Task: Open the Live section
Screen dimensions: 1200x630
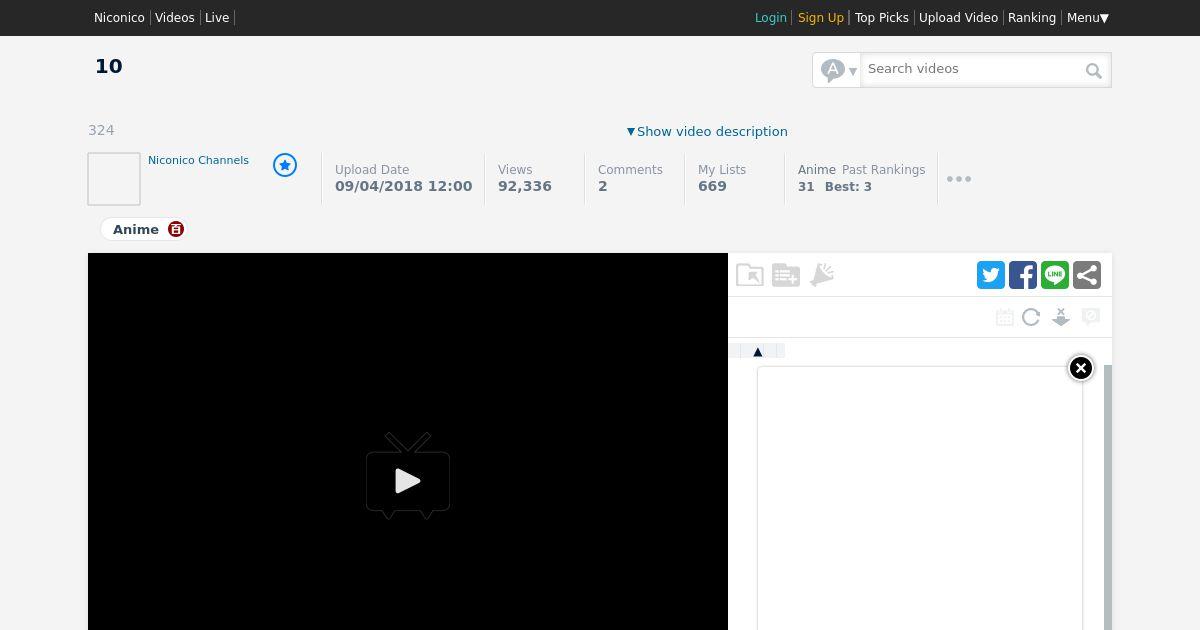Action: coord(217,18)
